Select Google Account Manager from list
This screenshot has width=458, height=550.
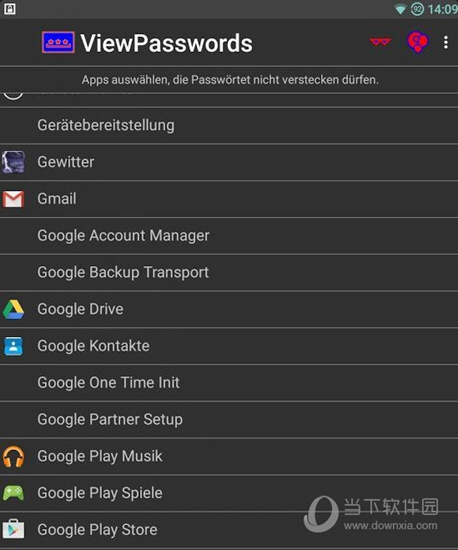[x=229, y=236]
